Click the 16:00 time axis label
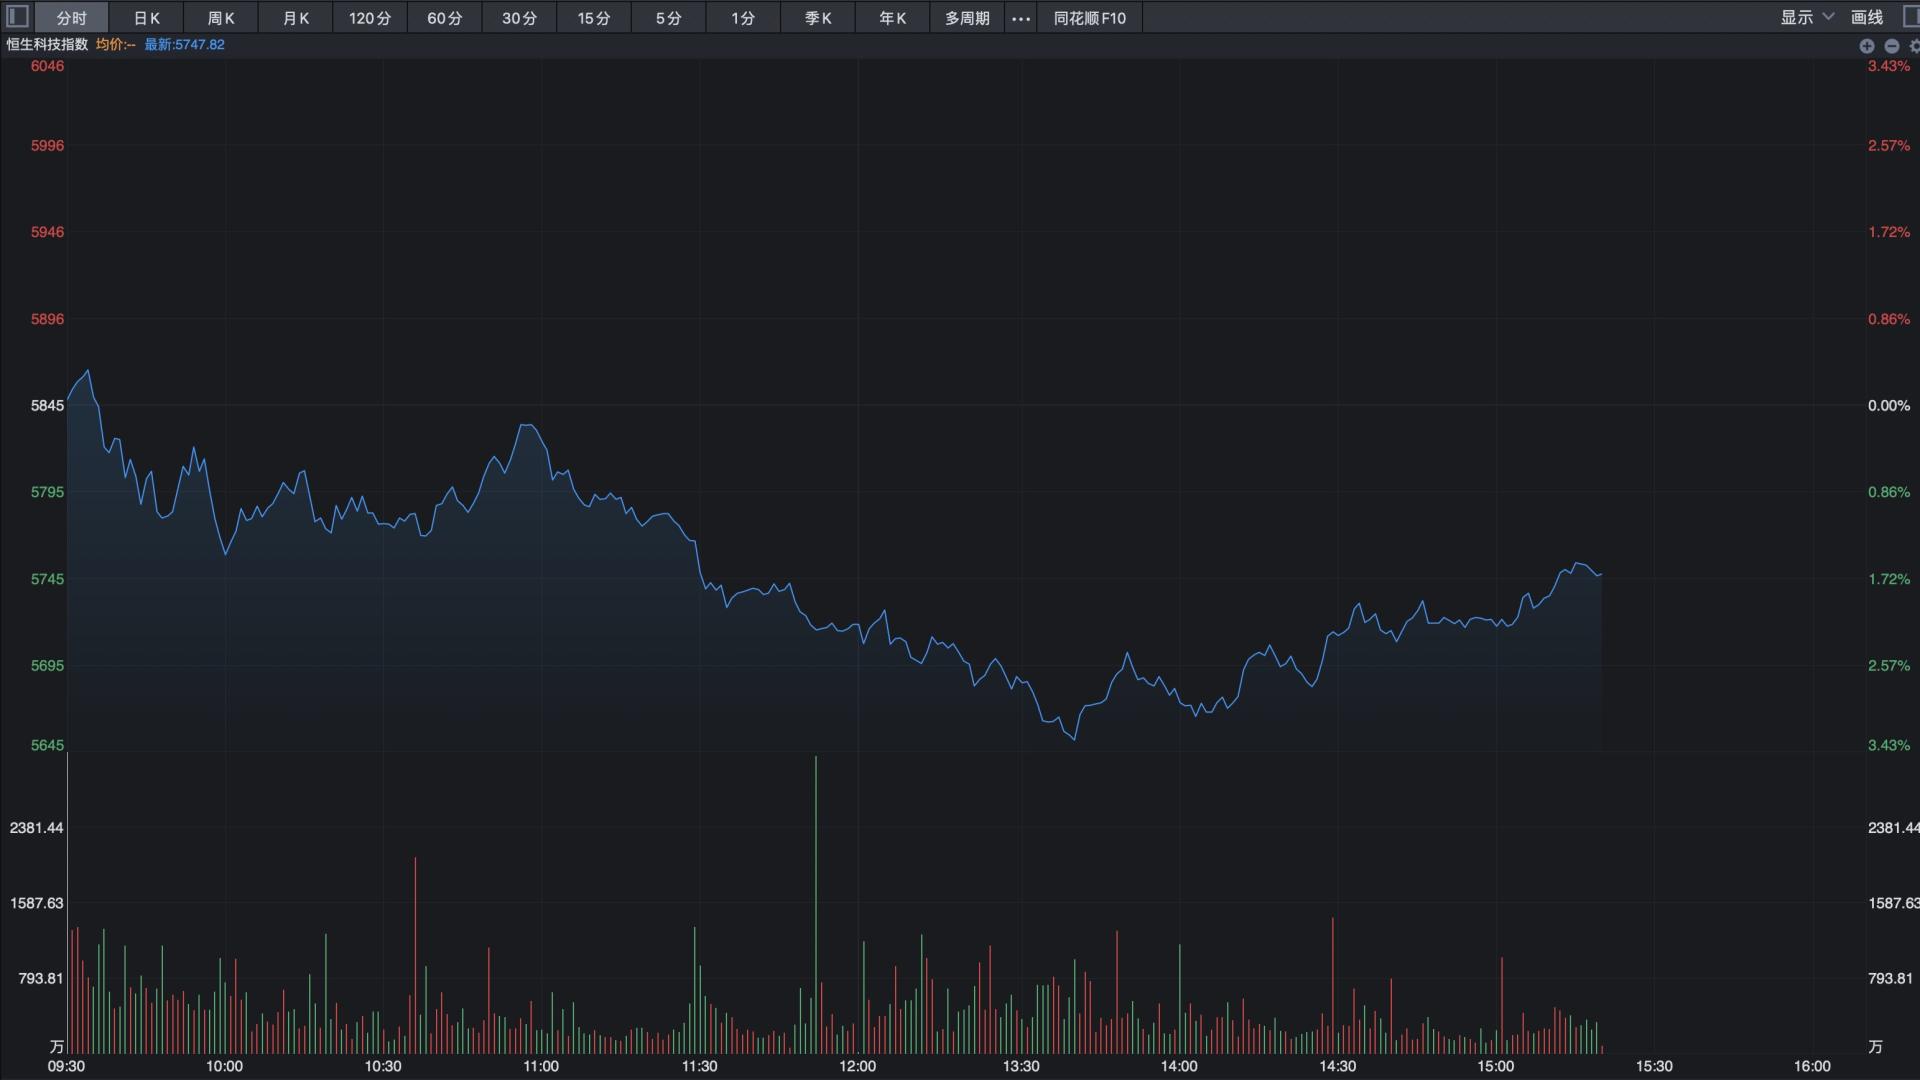 [x=1812, y=1066]
